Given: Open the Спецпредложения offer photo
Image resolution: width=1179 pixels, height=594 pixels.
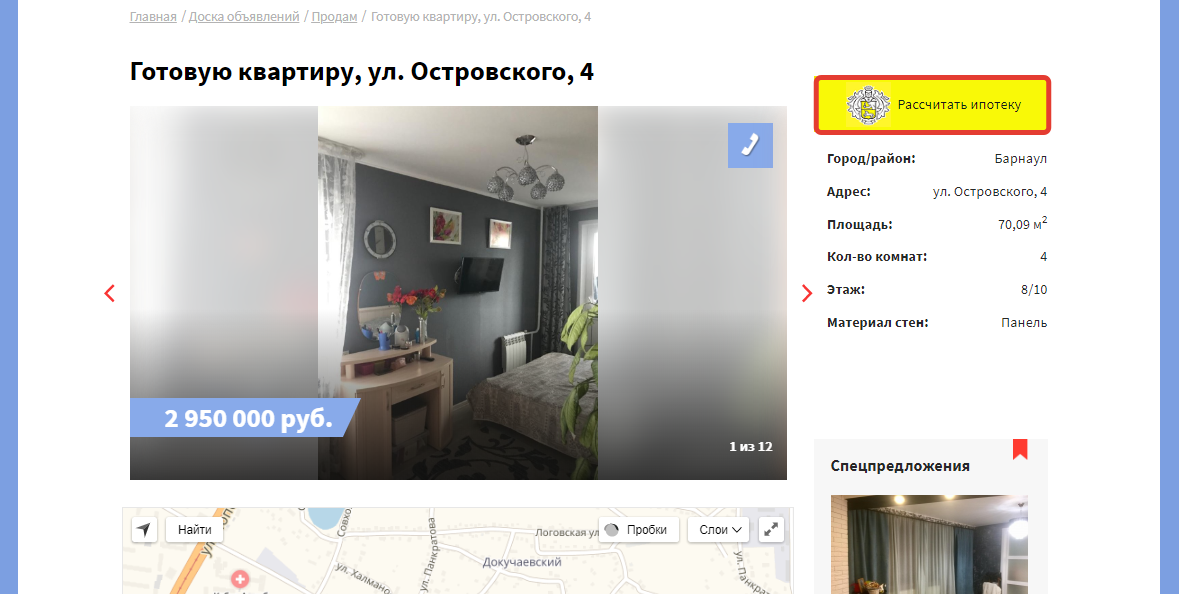Looking at the screenshot, I should (x=929, y=544).
